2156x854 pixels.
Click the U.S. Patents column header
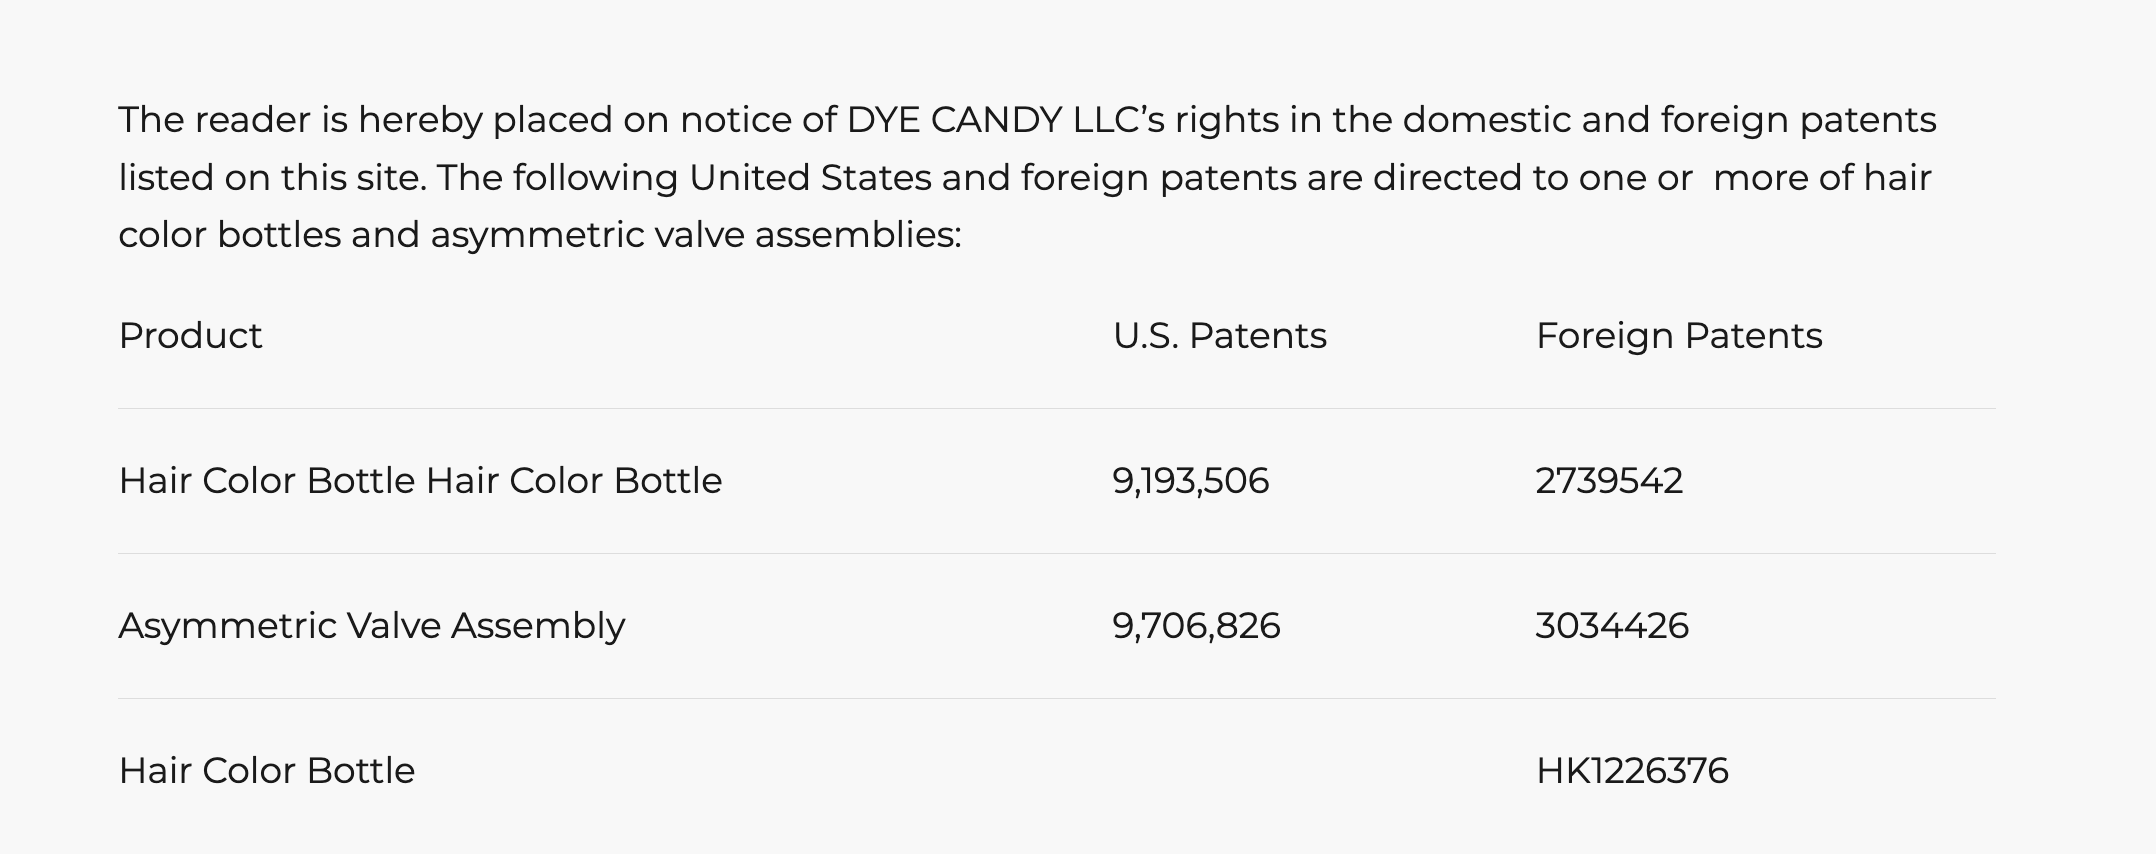1219,336
